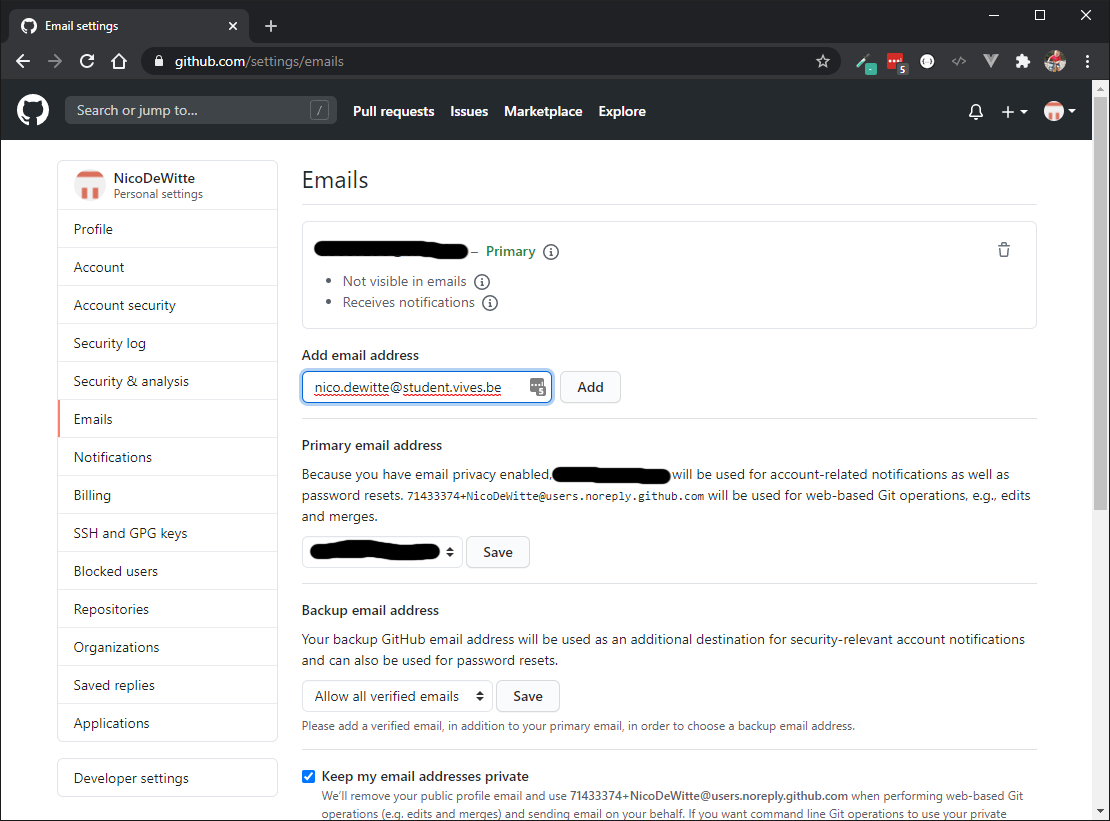
Task: Click info icon next to Primary
Action: [551, 252]
